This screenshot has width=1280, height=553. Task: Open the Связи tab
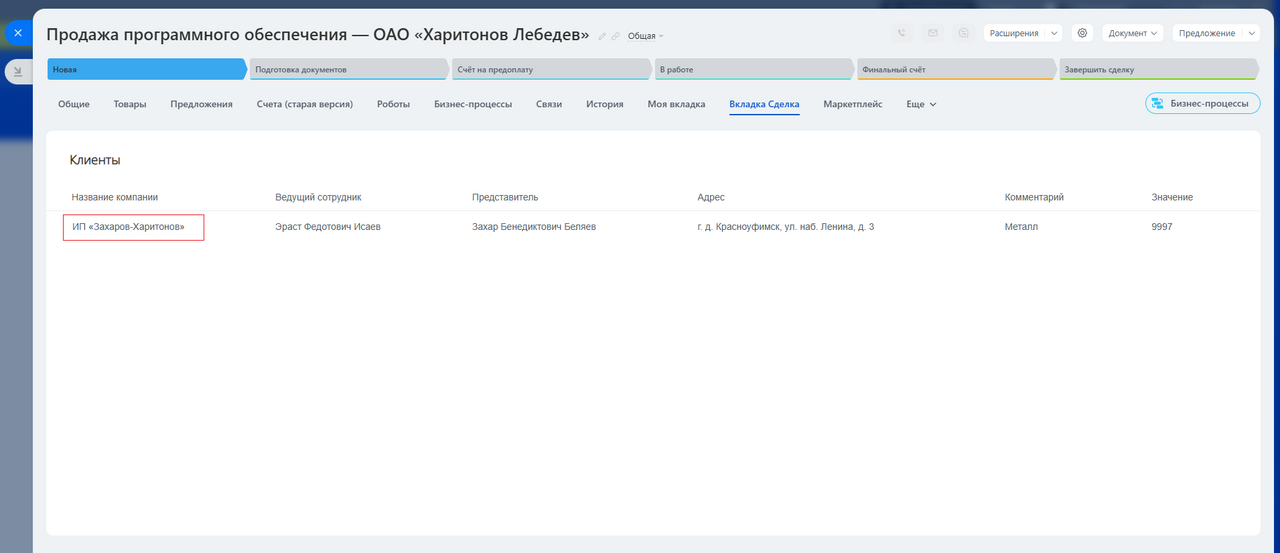[549, 104]
